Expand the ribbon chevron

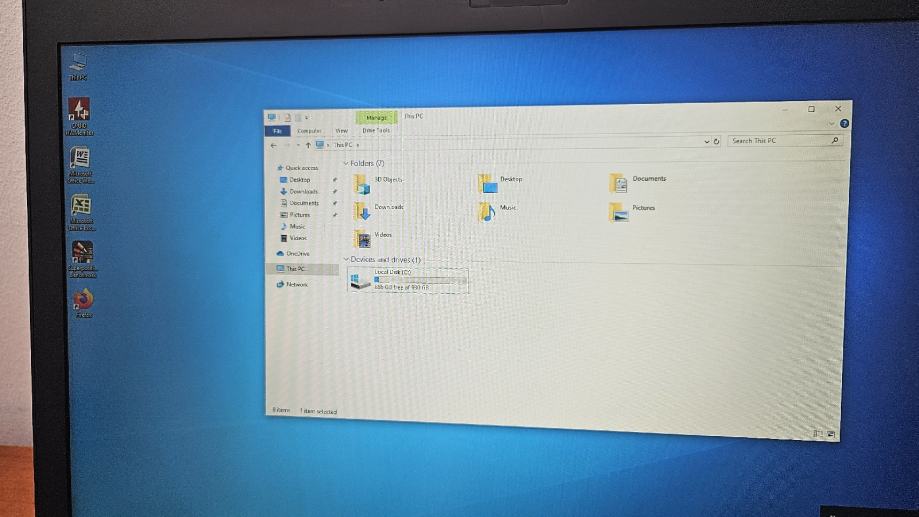click(831, 124)
